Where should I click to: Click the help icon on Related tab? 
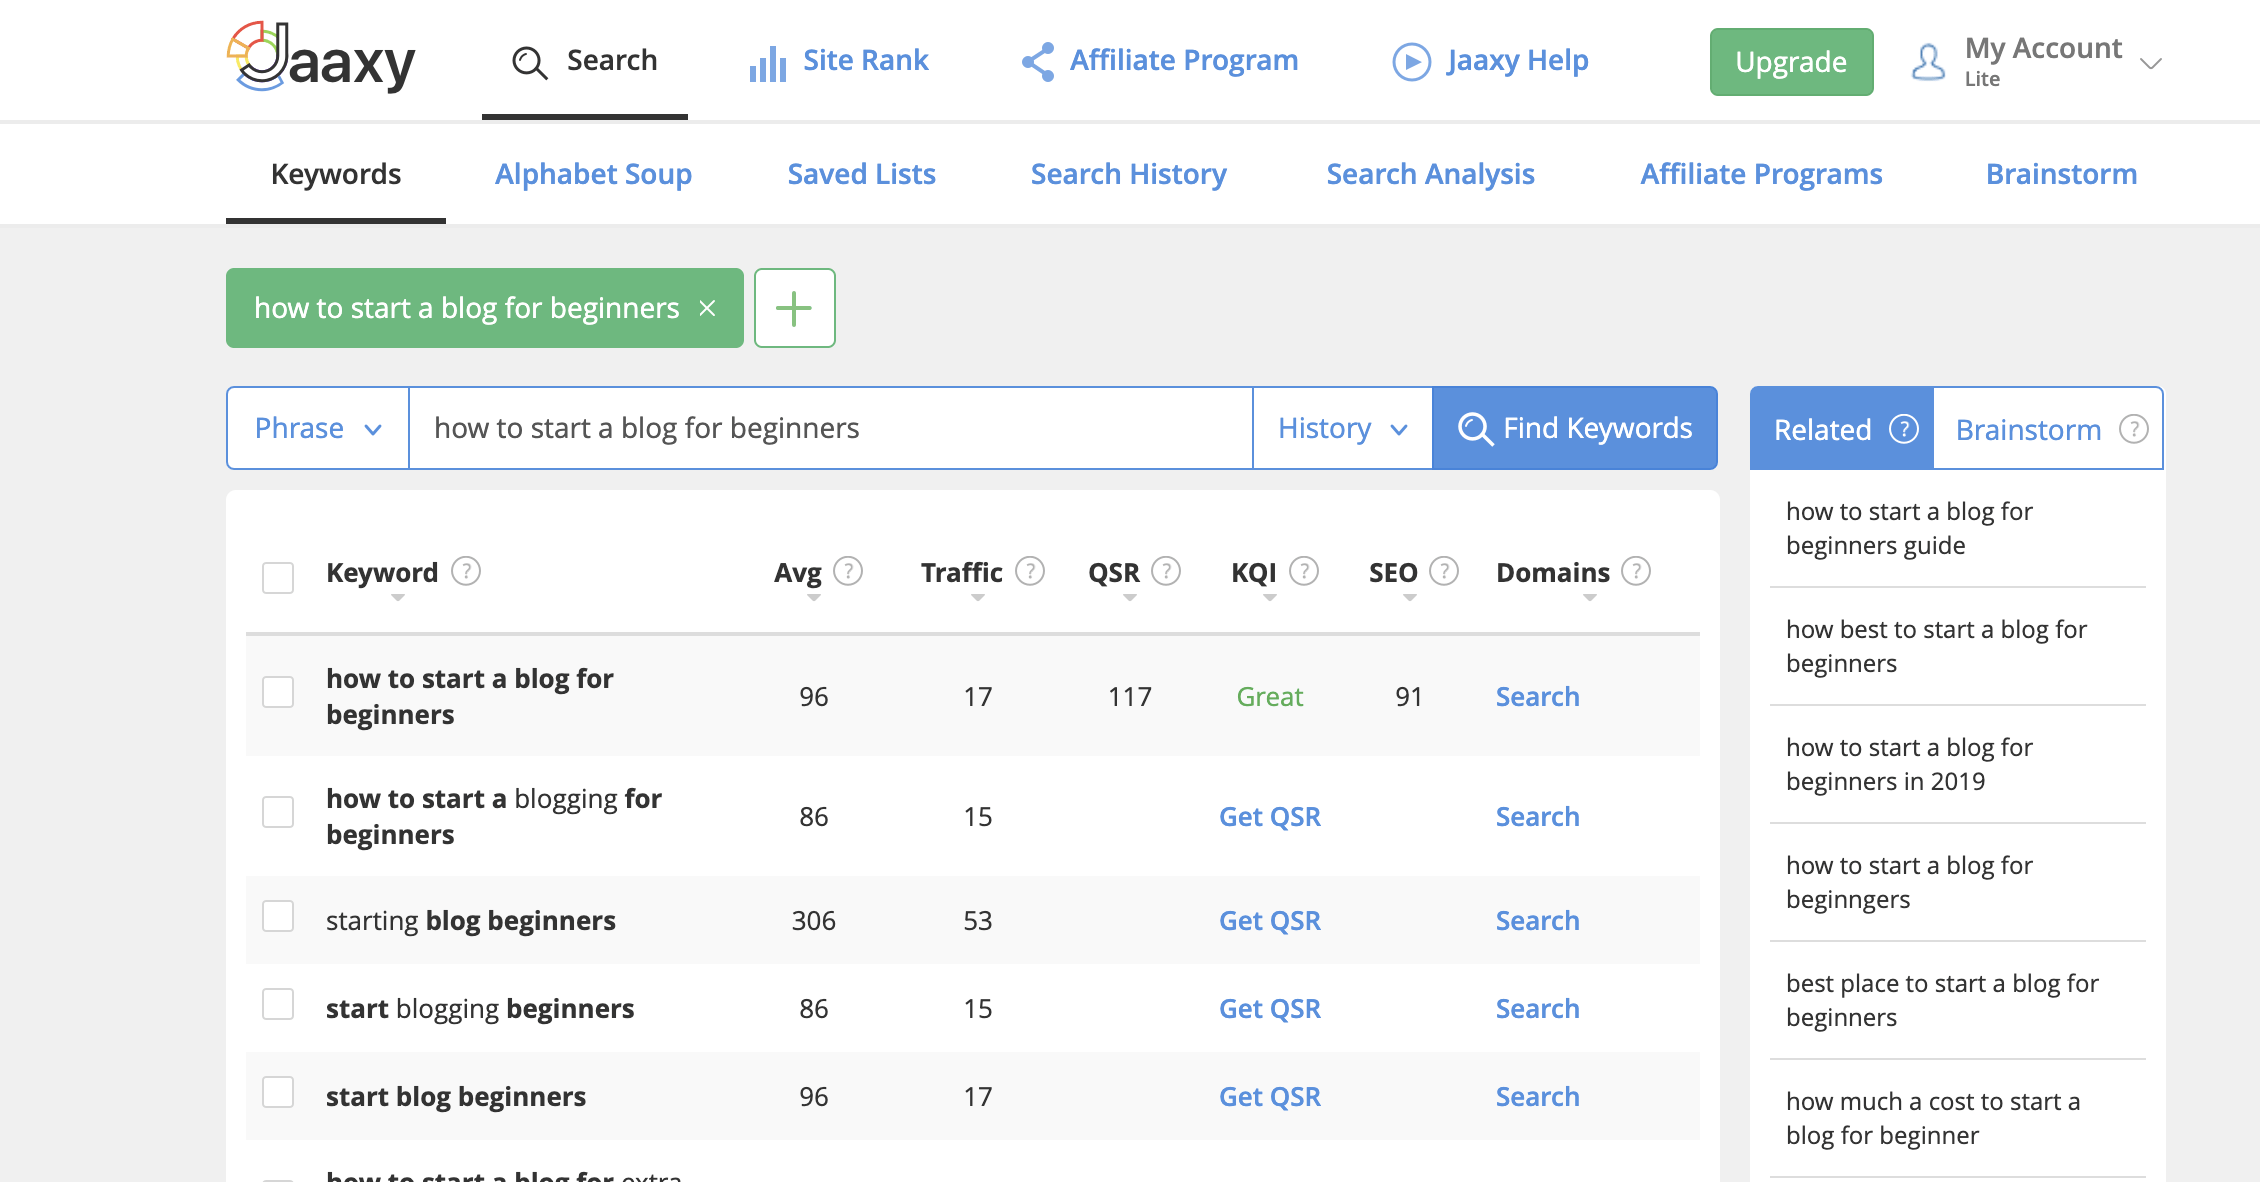(x=1904, y=429)
